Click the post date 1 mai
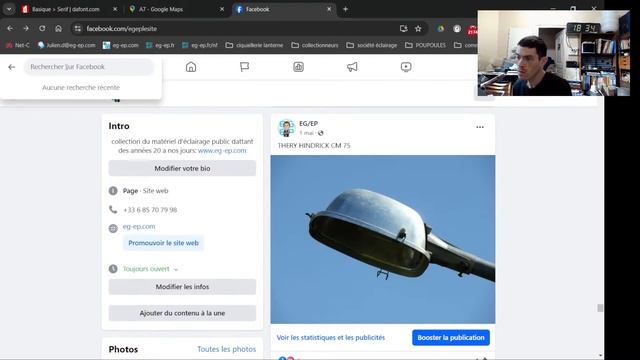 tap(307, 133)
